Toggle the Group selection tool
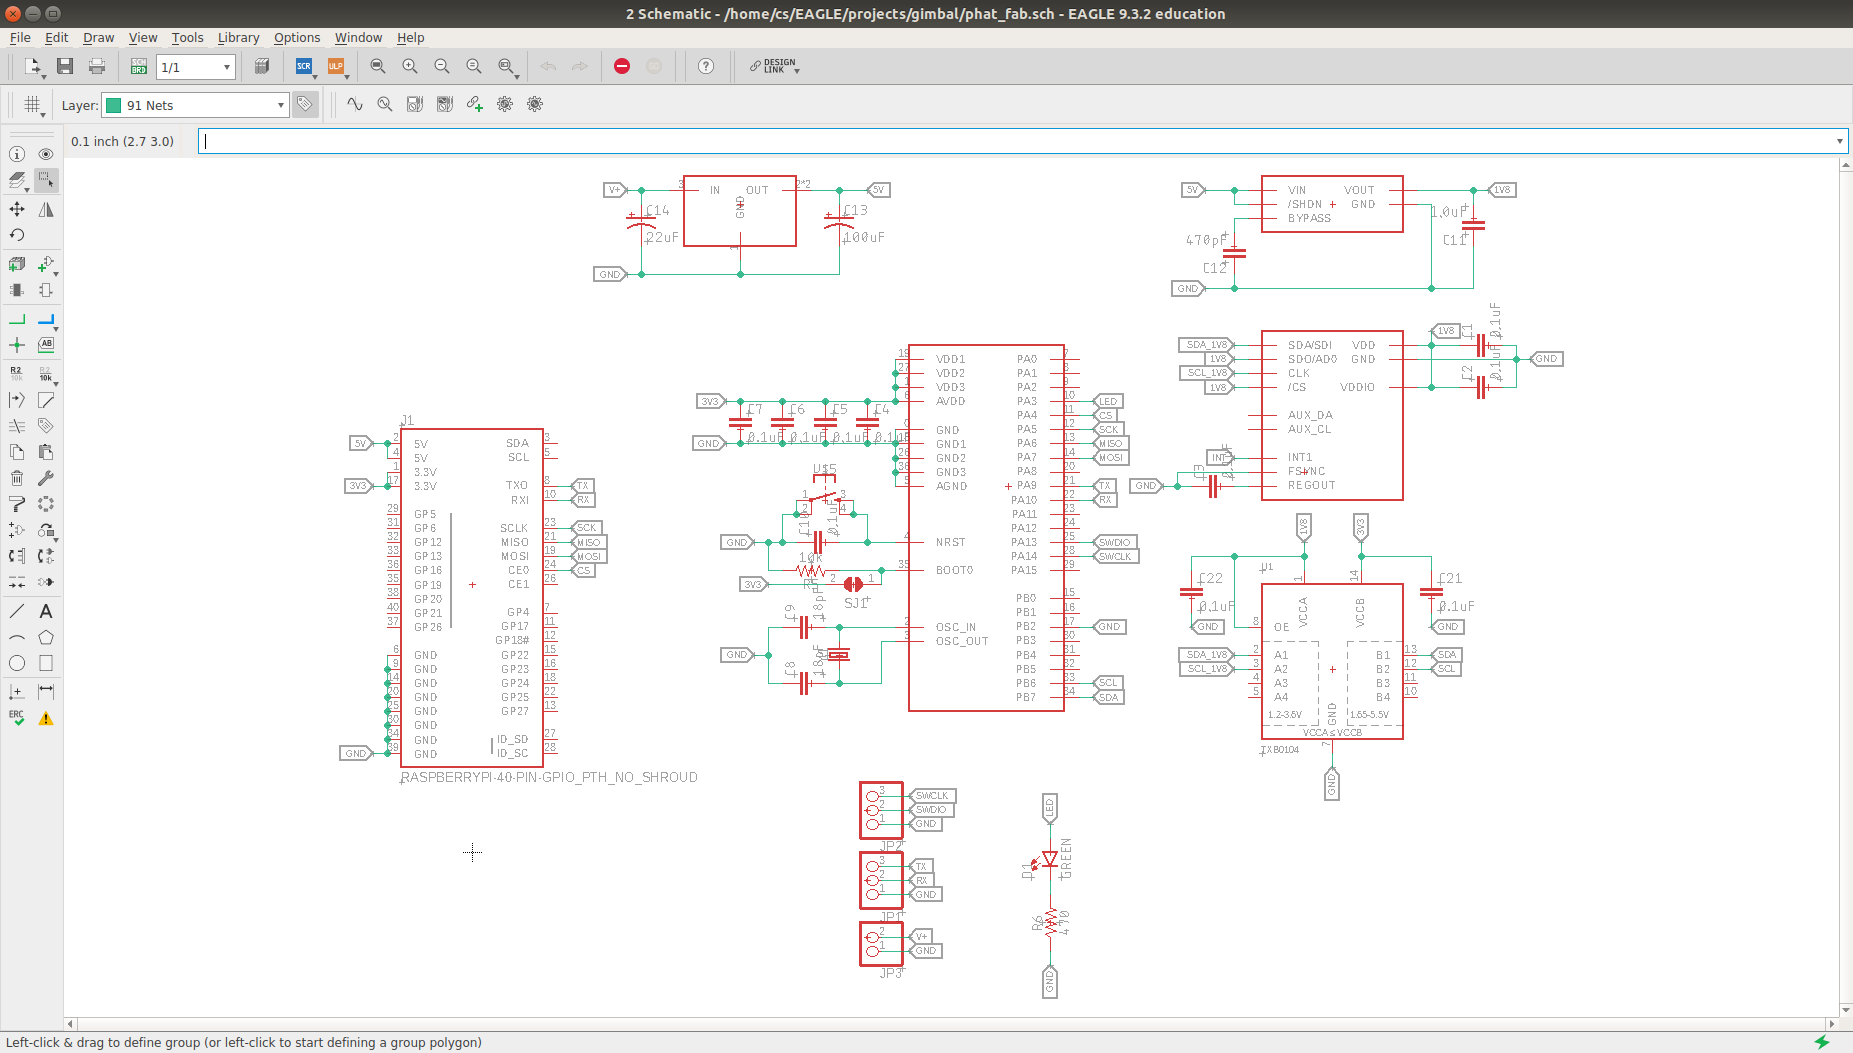This screenshot has width=1853, height=1053. 46,180
